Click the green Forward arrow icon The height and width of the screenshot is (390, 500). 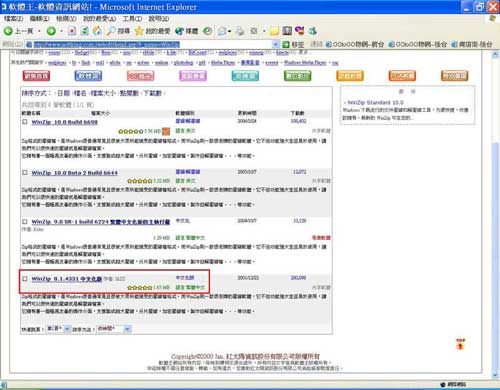click(x=51, y=31)
